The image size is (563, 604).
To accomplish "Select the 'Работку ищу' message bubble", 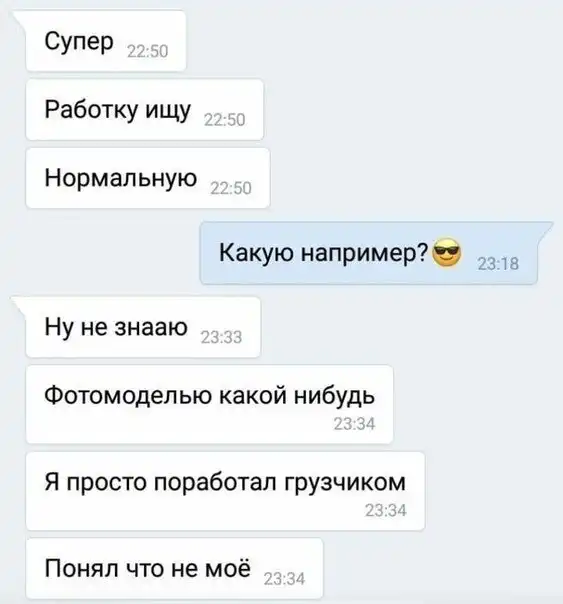I will tap(144, 109).
